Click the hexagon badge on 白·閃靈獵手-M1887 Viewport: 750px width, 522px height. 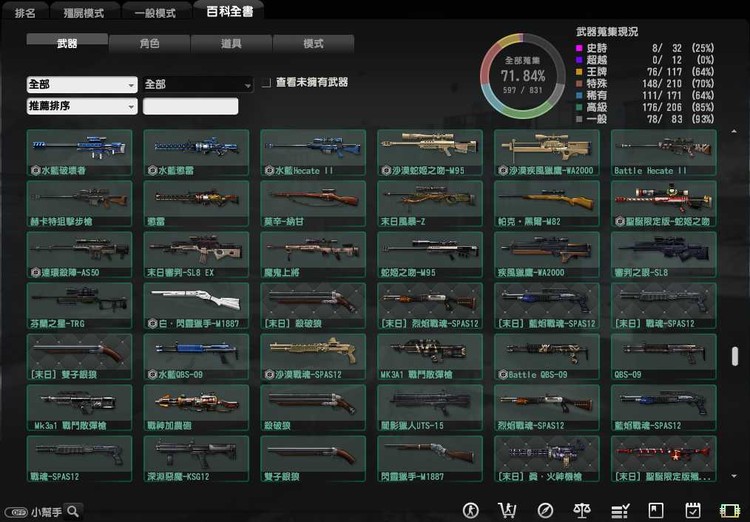[x=152, y=323]
